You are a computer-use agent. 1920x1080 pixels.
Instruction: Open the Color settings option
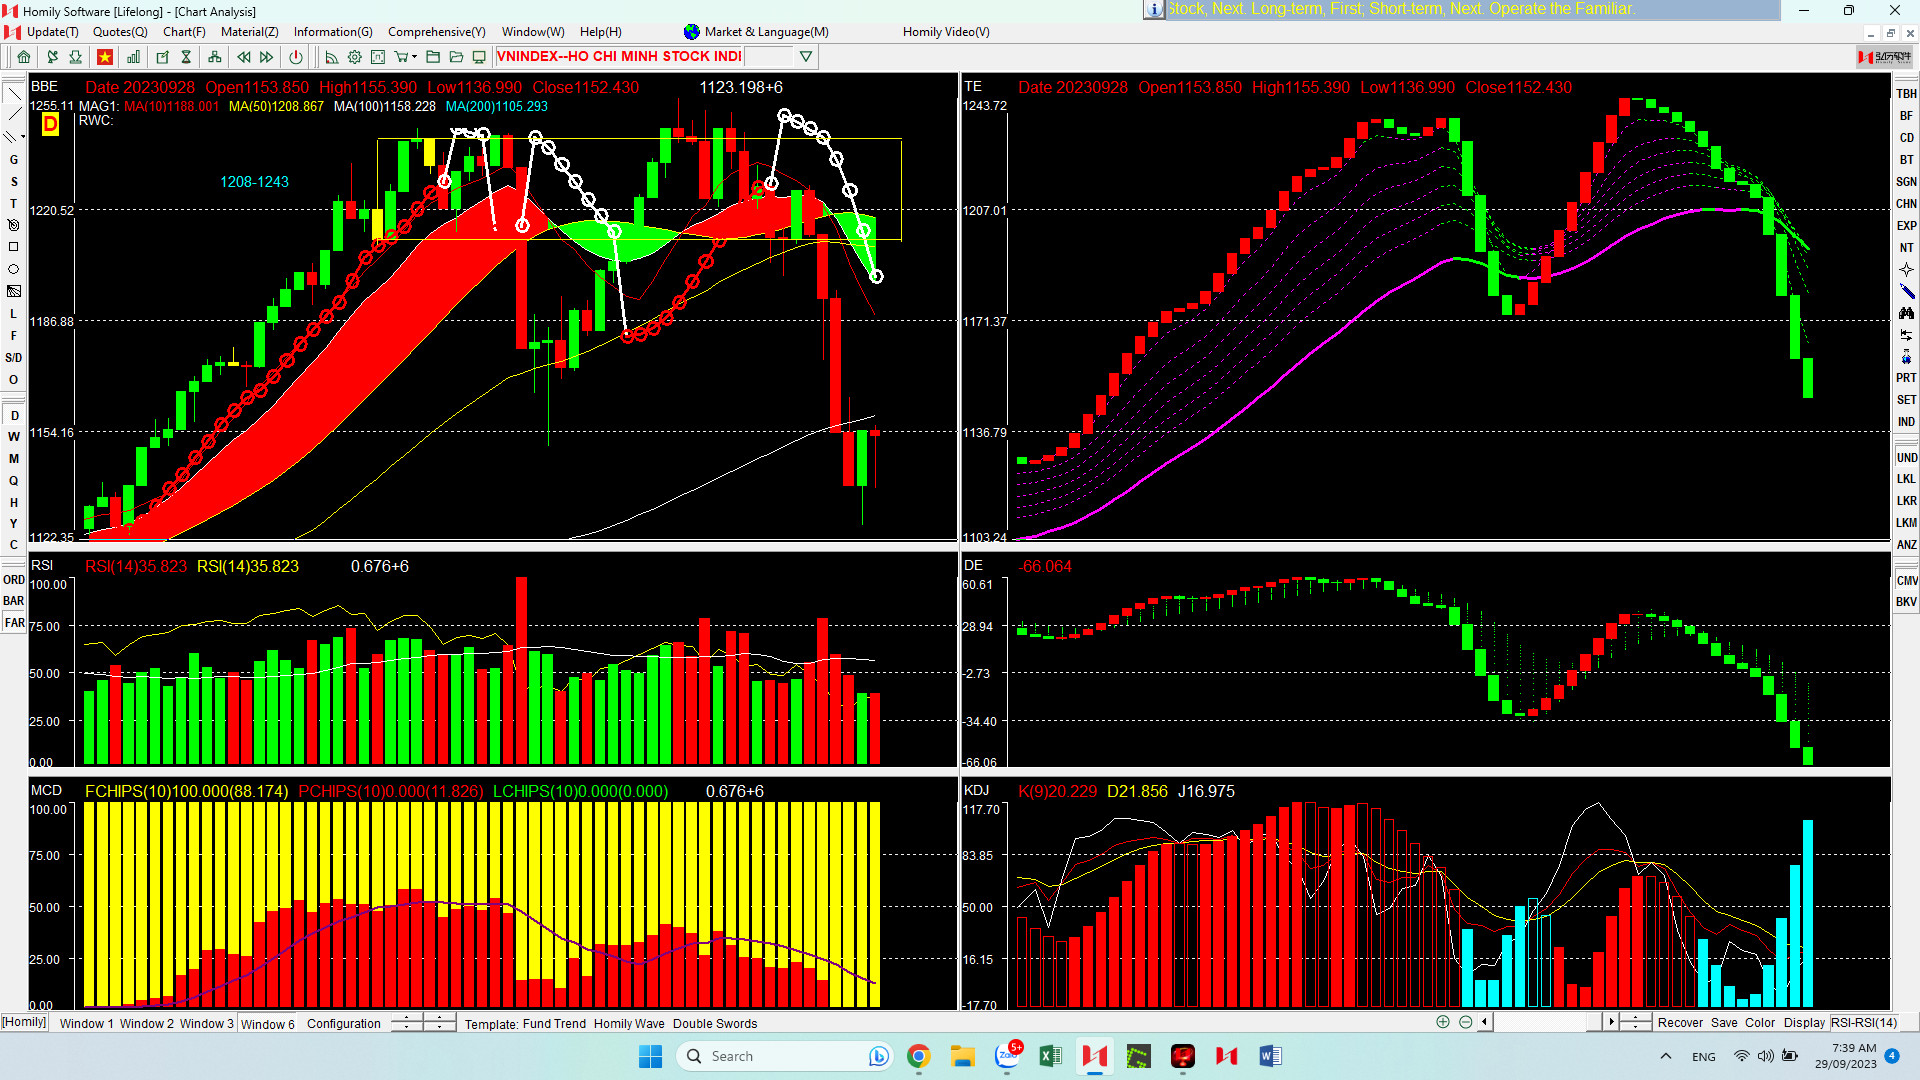[x=1759, y=1022]
